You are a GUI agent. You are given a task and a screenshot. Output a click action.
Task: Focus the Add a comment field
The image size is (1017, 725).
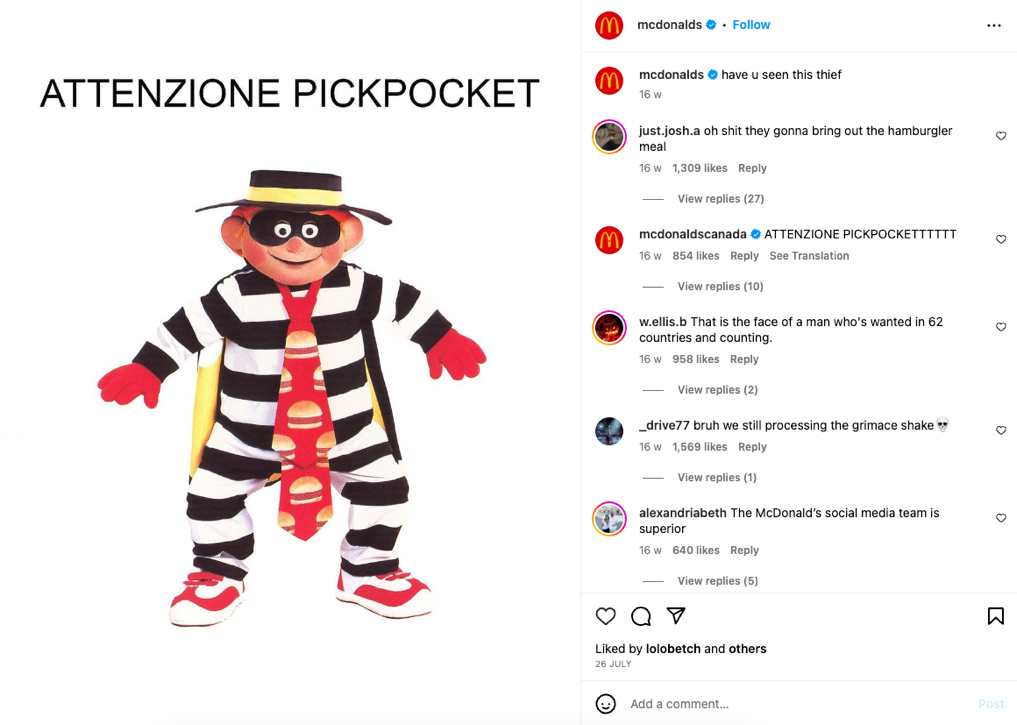pyautogui.click(x=798, y=704)
